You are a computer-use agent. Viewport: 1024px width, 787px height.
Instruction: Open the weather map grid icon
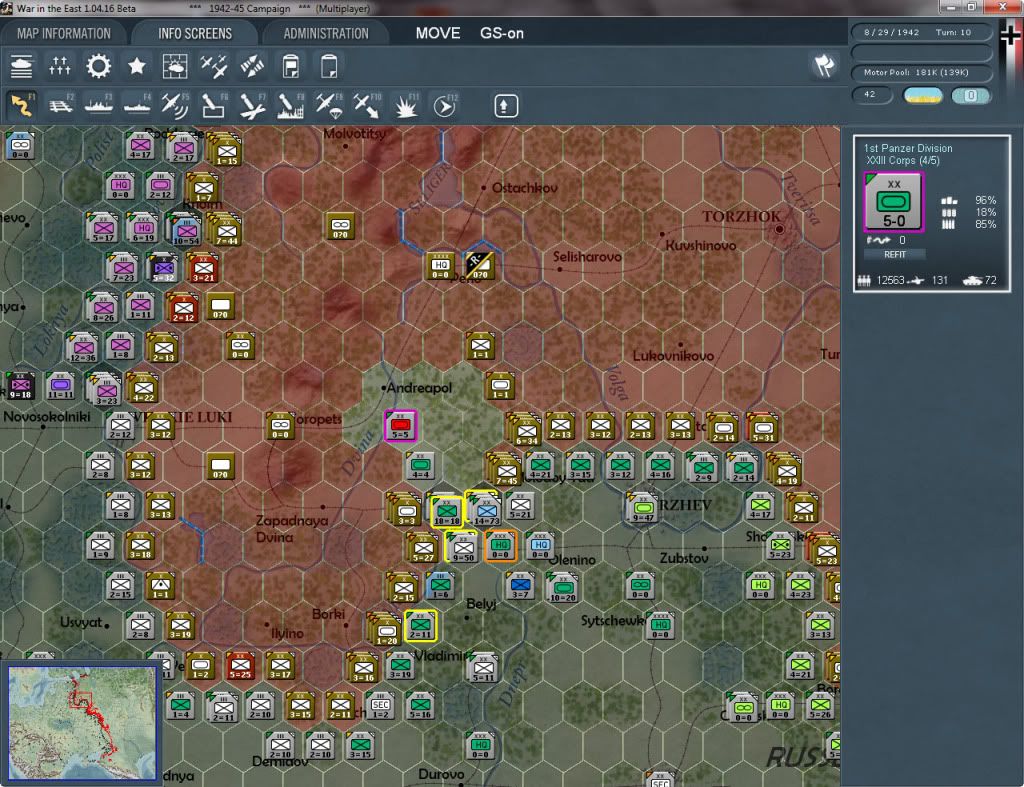coord(175,66)
